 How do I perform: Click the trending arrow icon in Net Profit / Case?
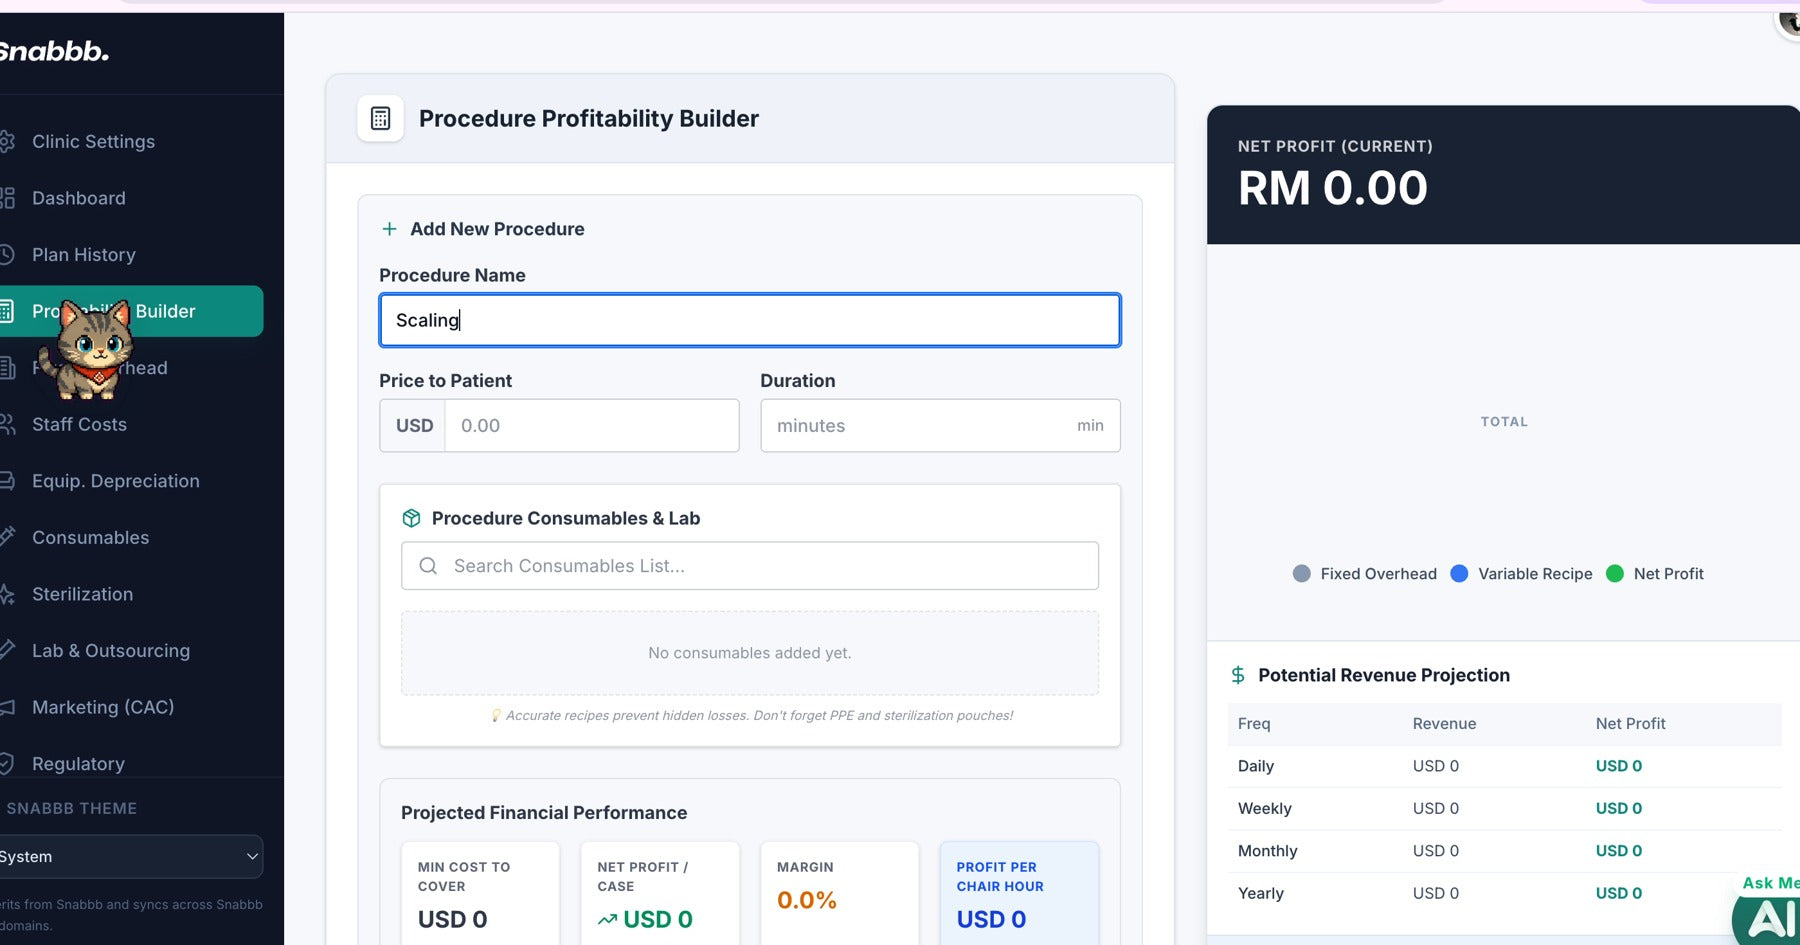coord(607,920)
